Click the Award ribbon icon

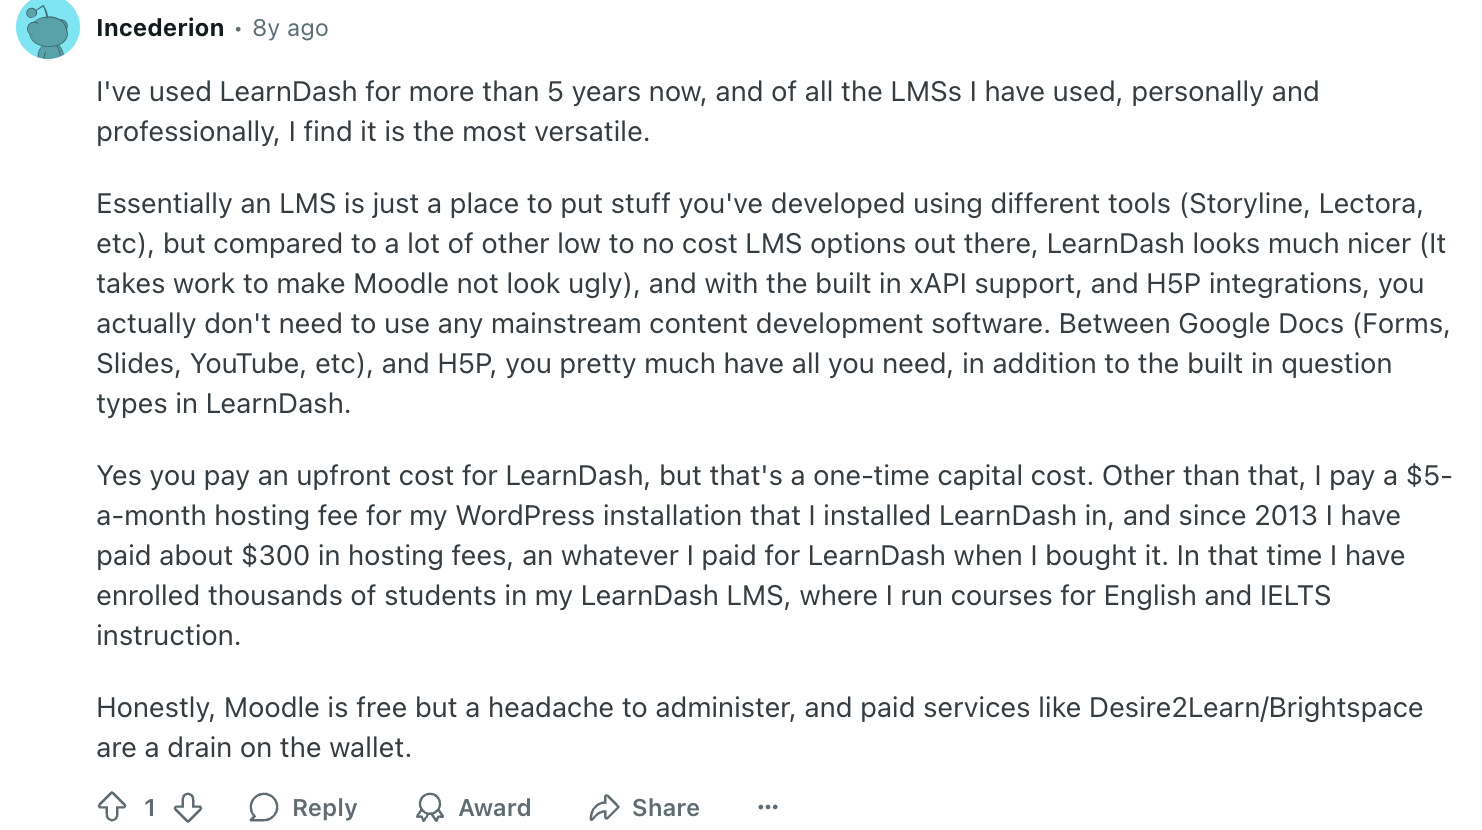pyautogui.click(x=430, y=807)
